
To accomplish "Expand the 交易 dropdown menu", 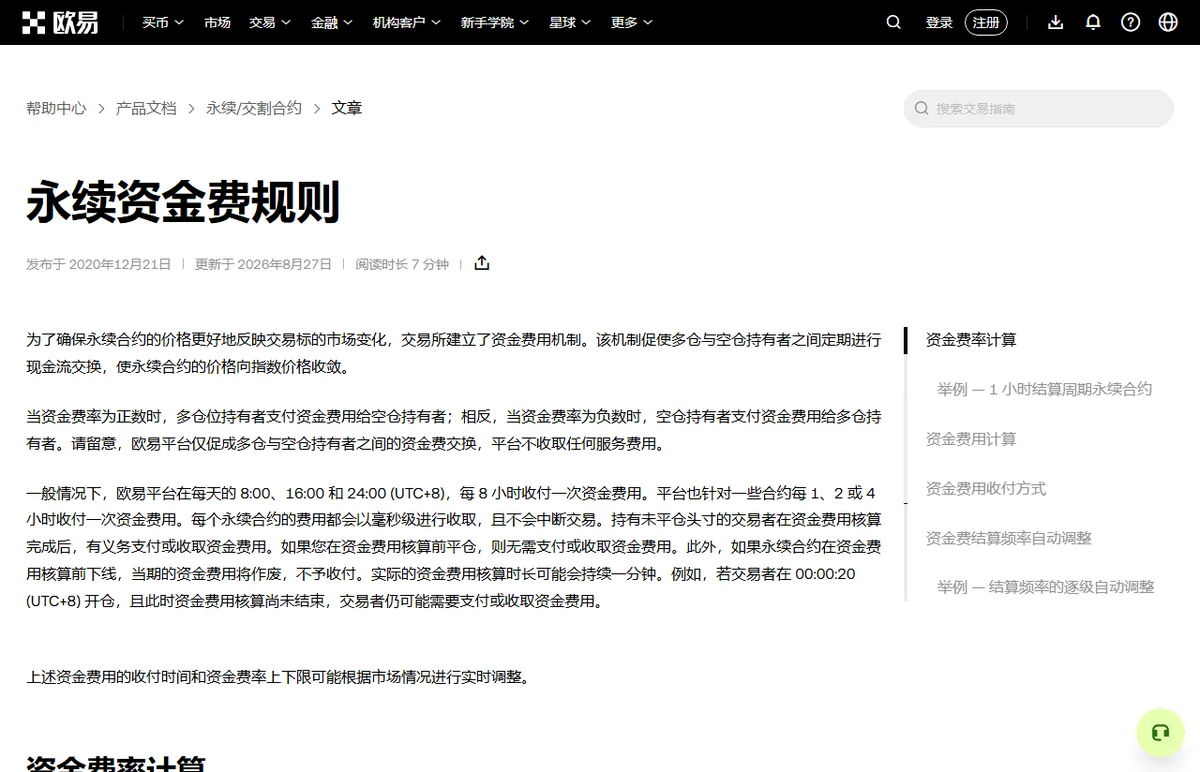I will click(270, 22).
